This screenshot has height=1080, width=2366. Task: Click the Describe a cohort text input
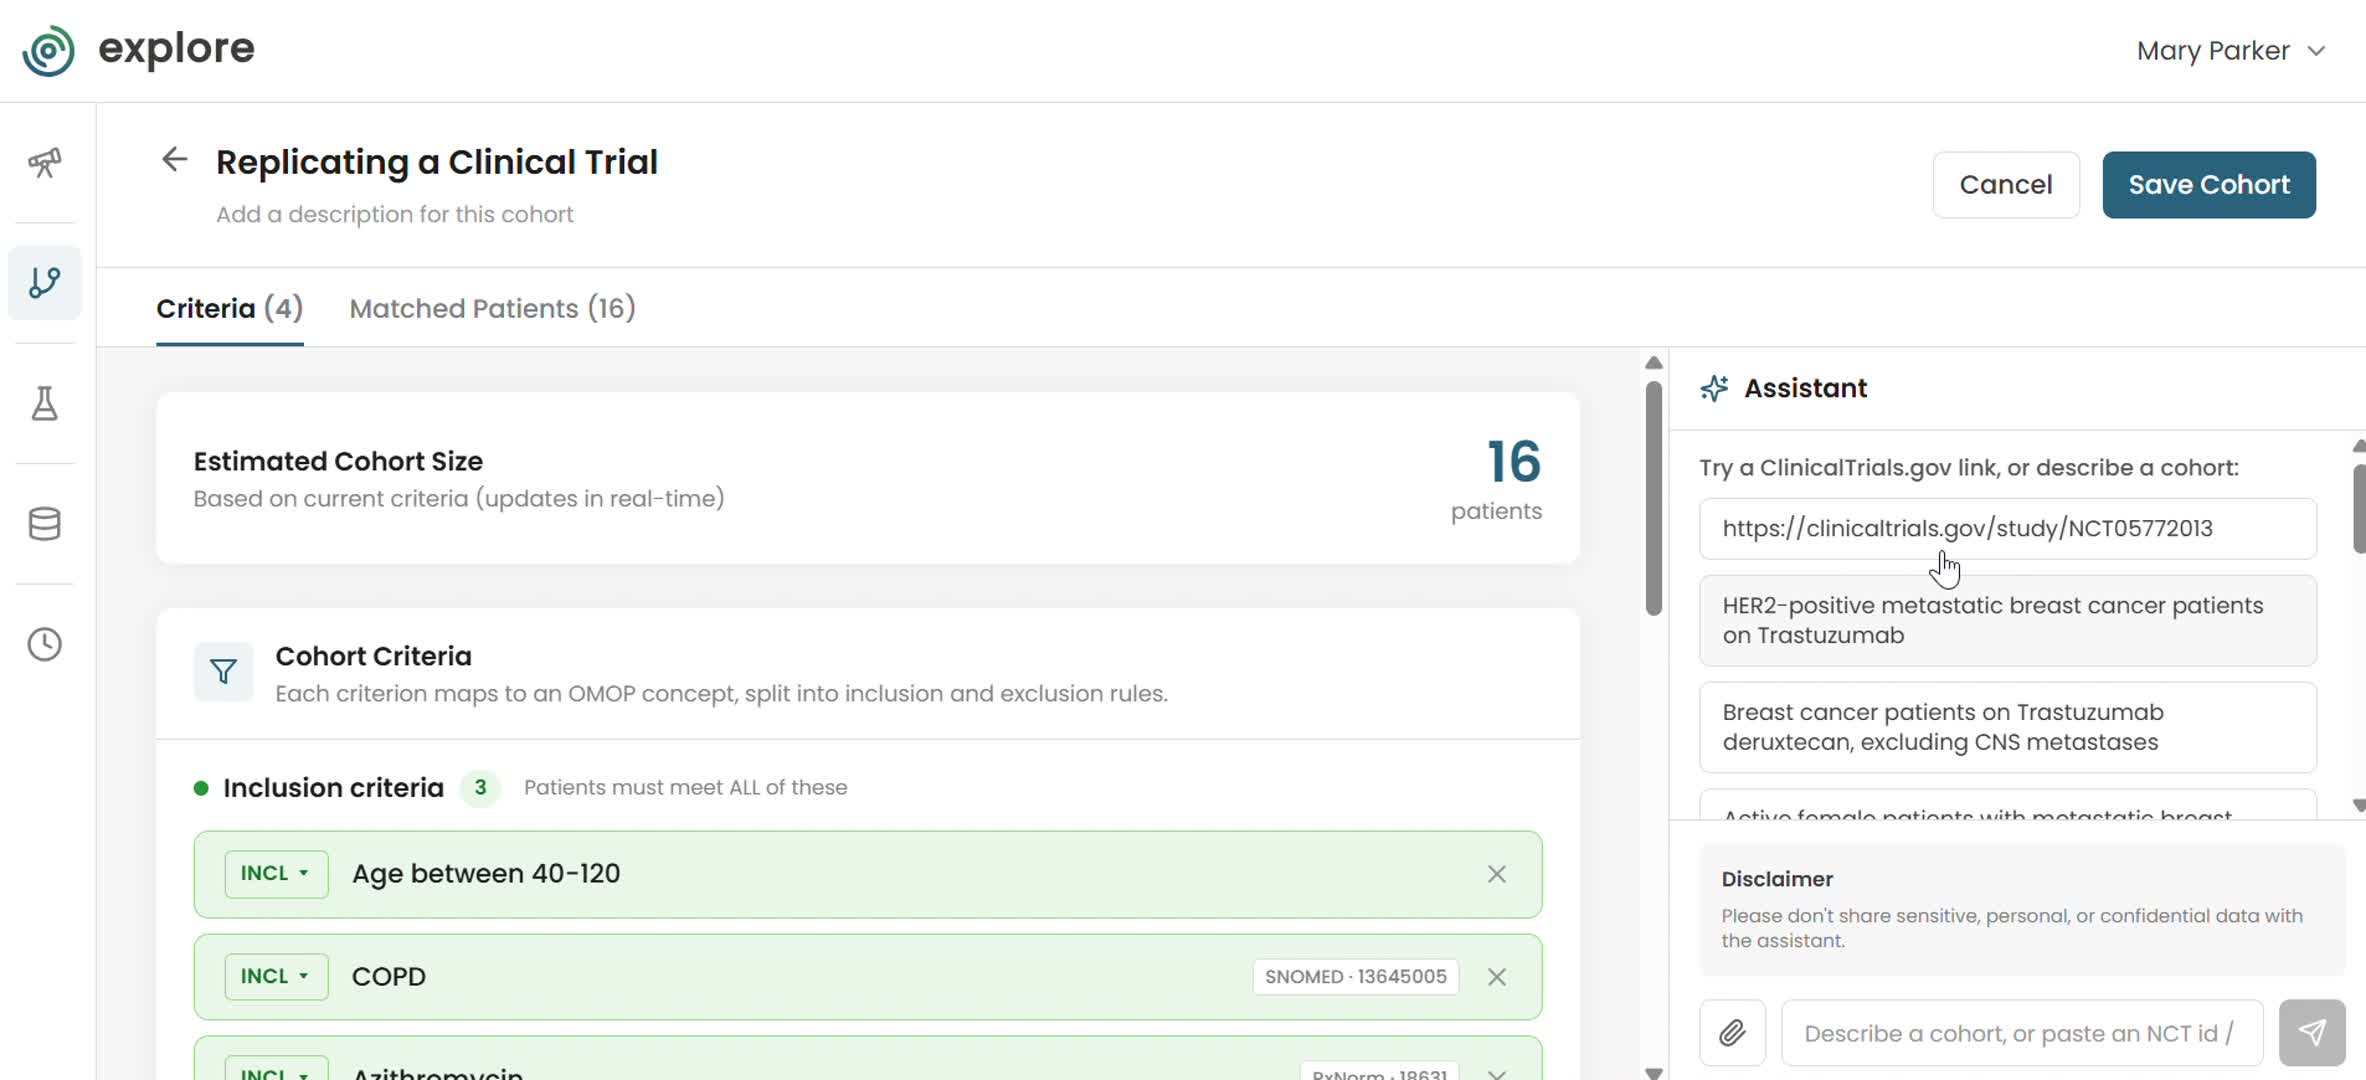pos(2021,1033)
